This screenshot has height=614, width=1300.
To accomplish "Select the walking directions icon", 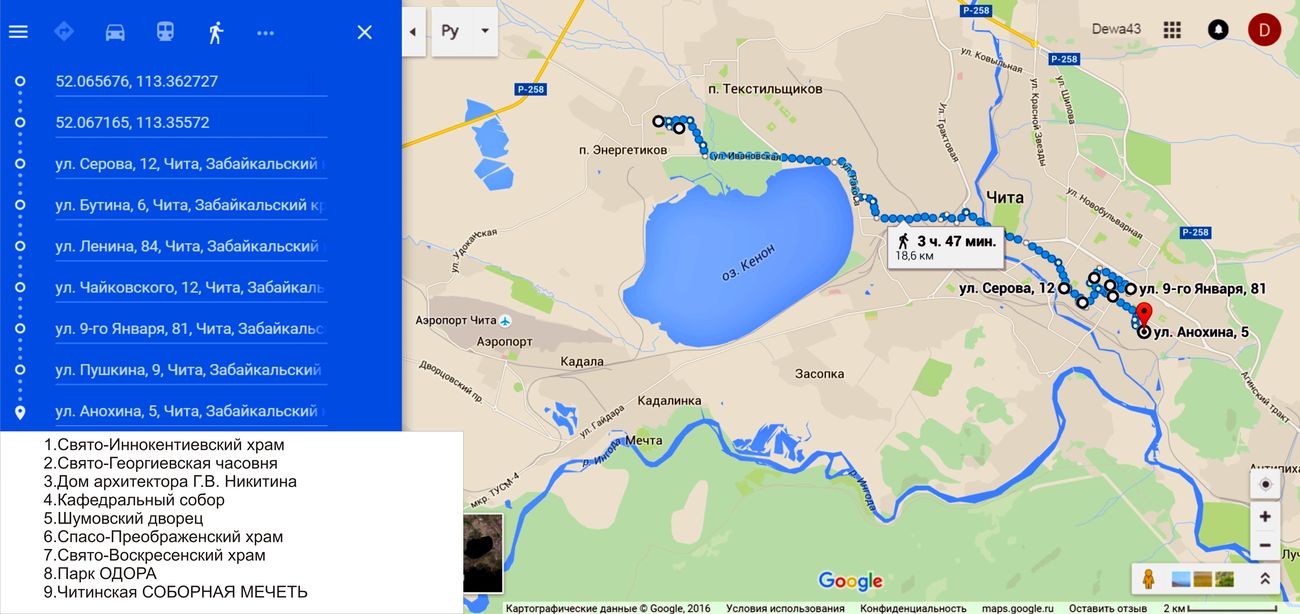I will (215, 32).
